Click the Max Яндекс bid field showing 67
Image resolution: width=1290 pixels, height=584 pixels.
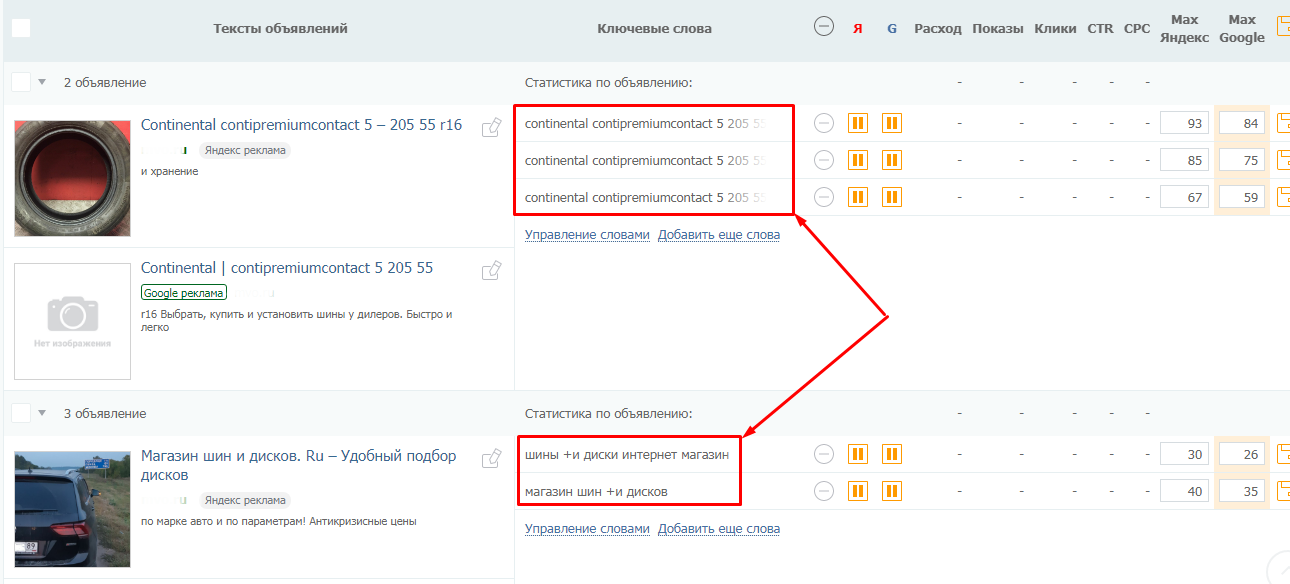coord(1184,197)
